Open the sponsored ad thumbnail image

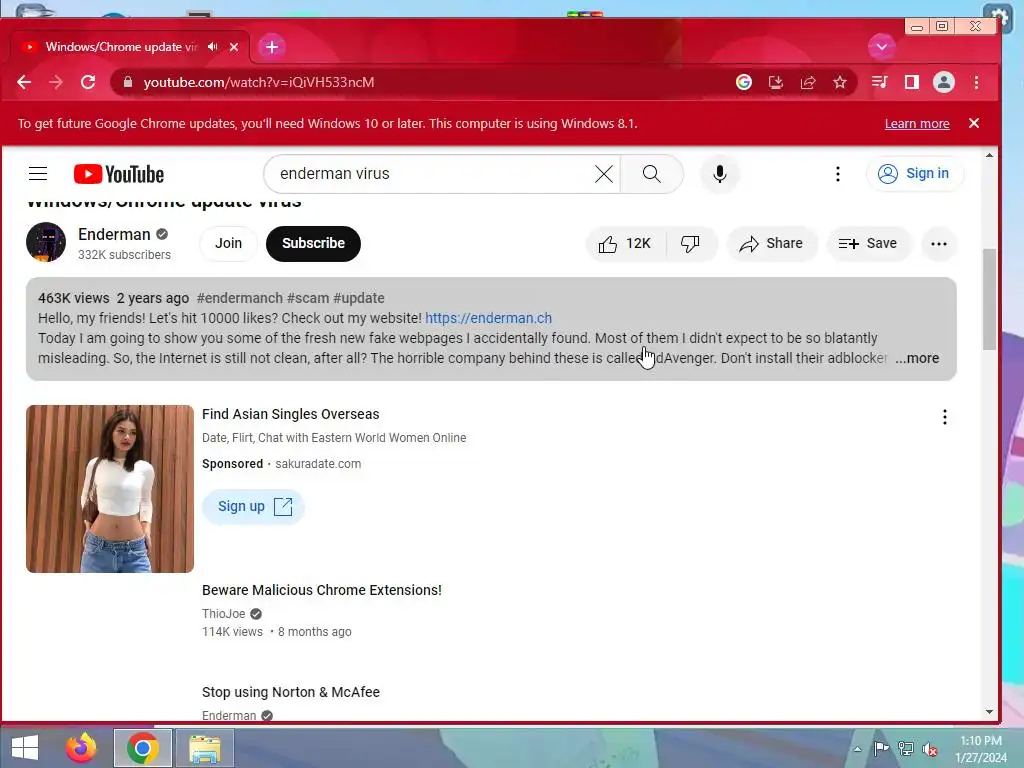[110, 488]
